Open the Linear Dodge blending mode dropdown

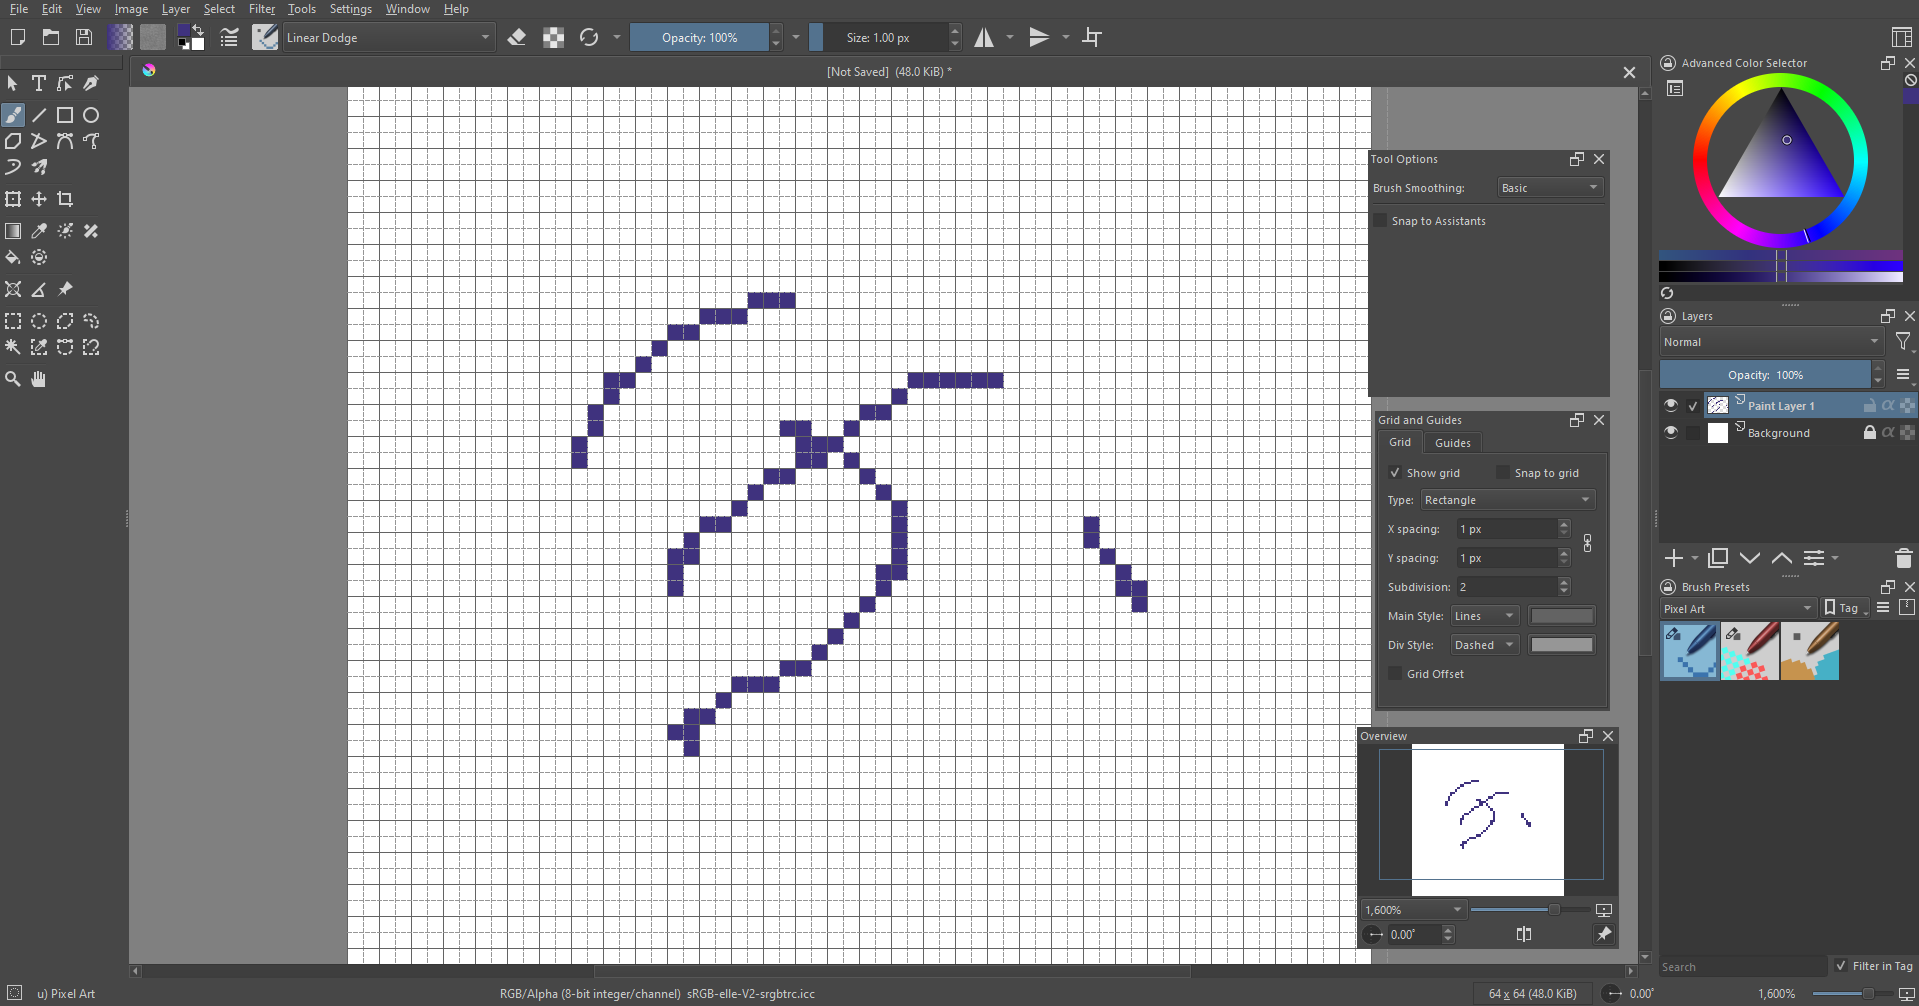pos(388,38)
